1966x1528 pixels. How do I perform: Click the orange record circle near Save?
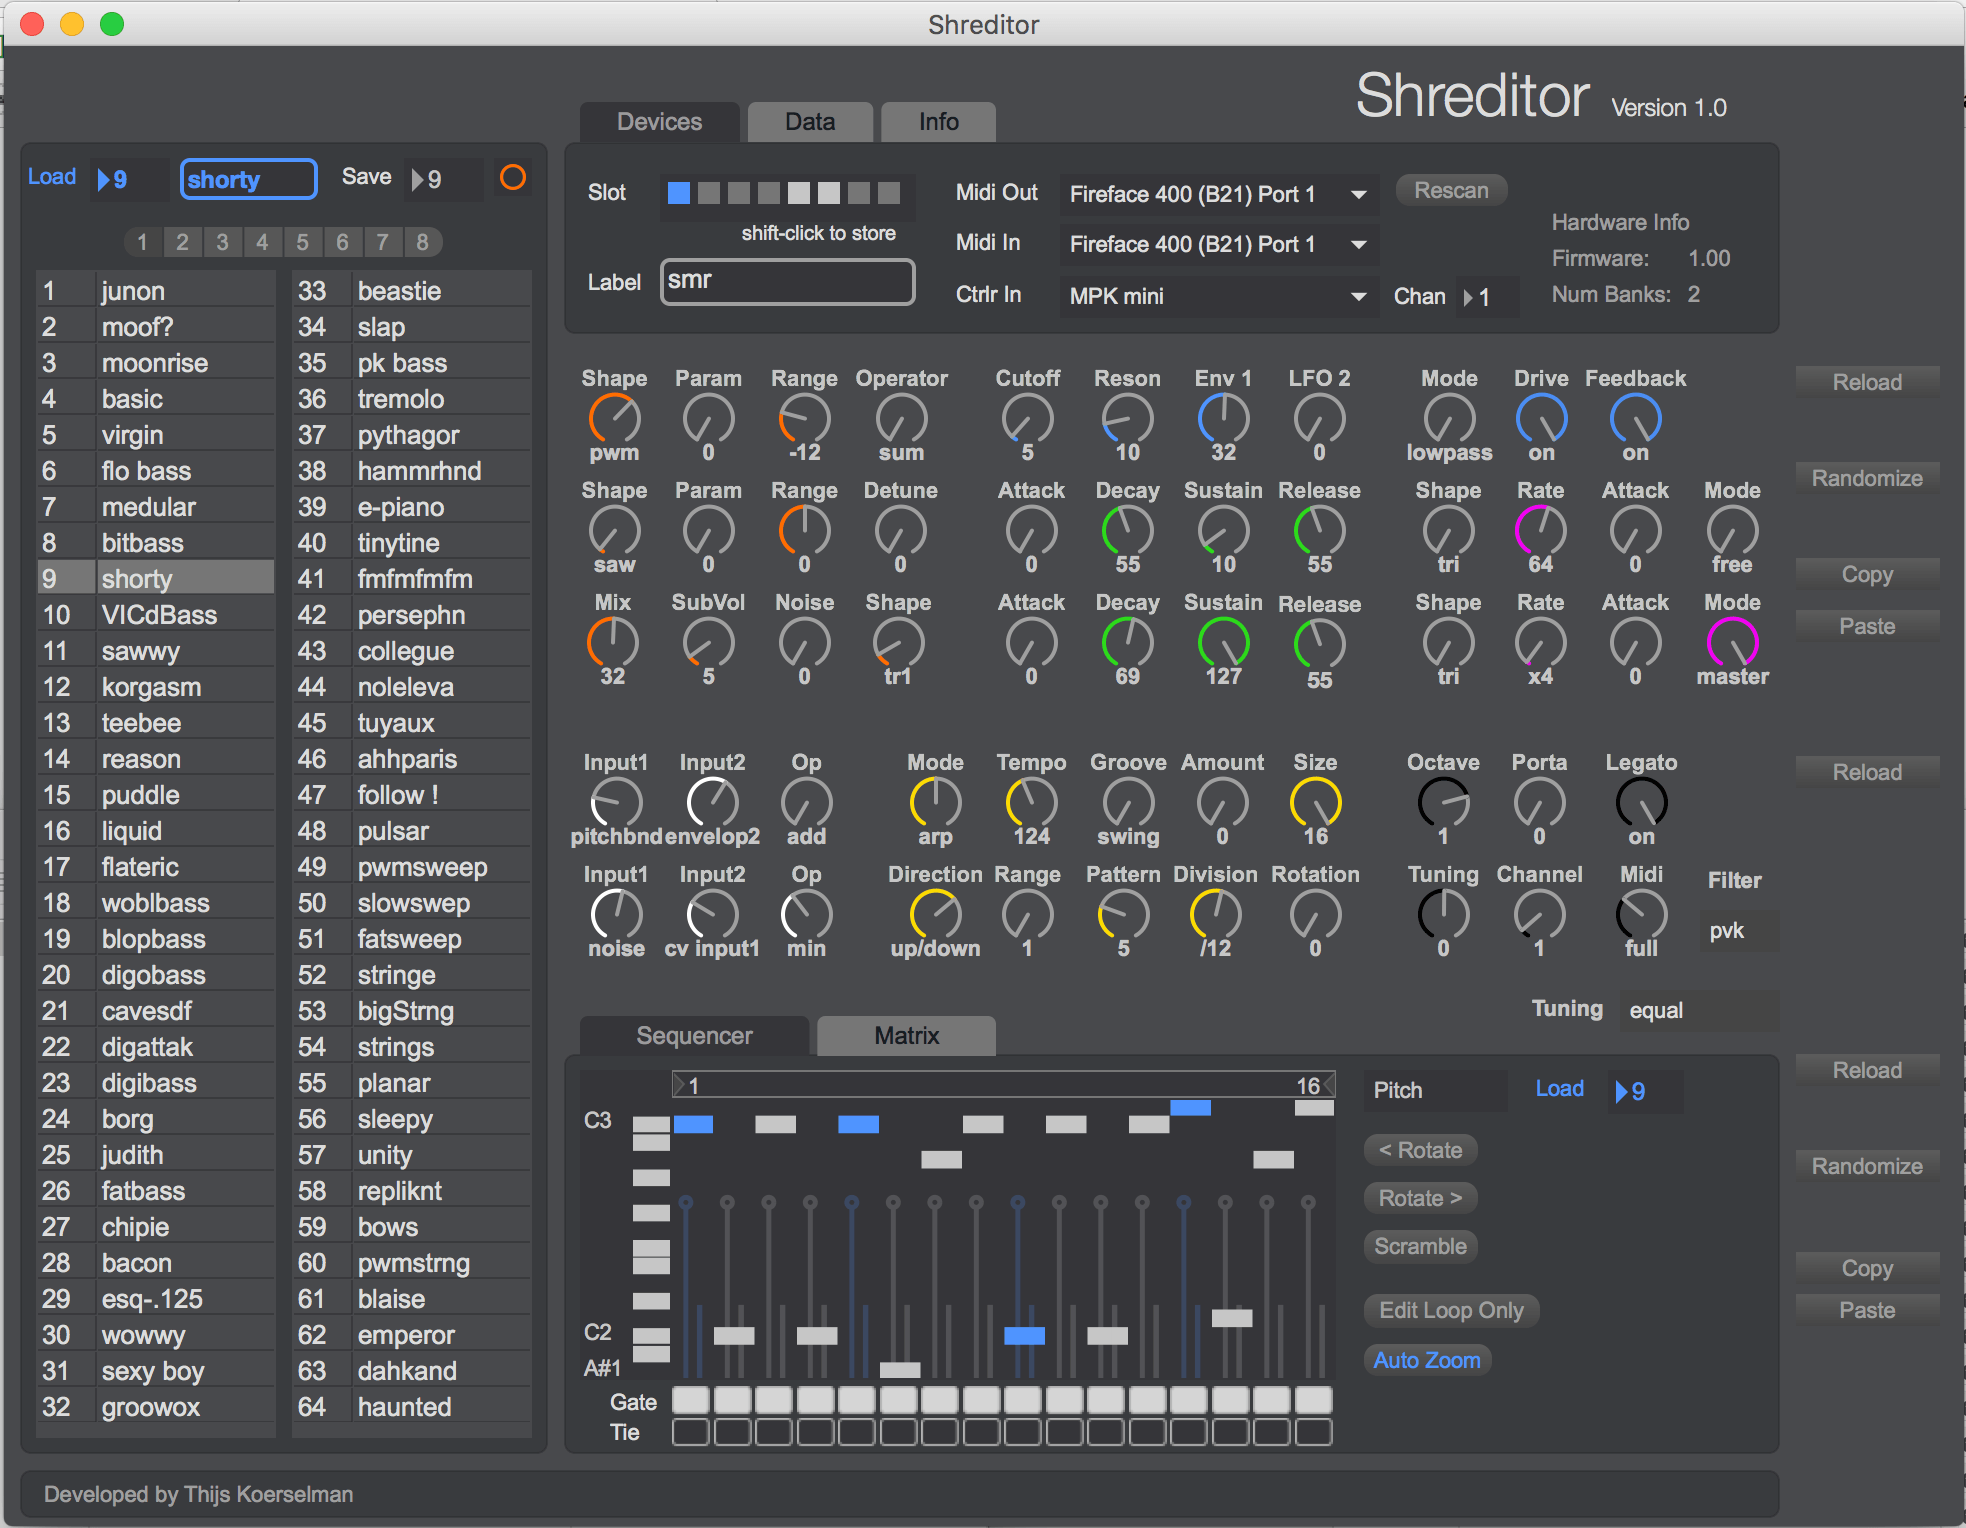tap(513, 178)
